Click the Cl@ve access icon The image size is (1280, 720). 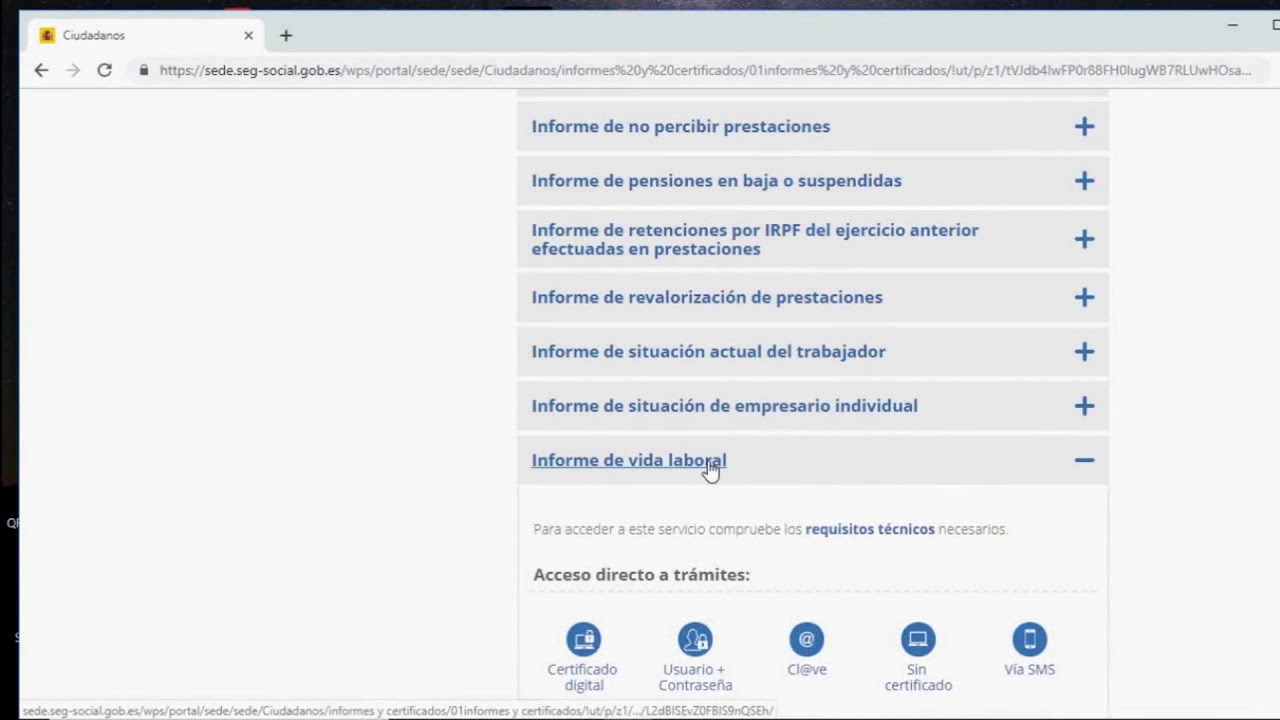point(806,639)
